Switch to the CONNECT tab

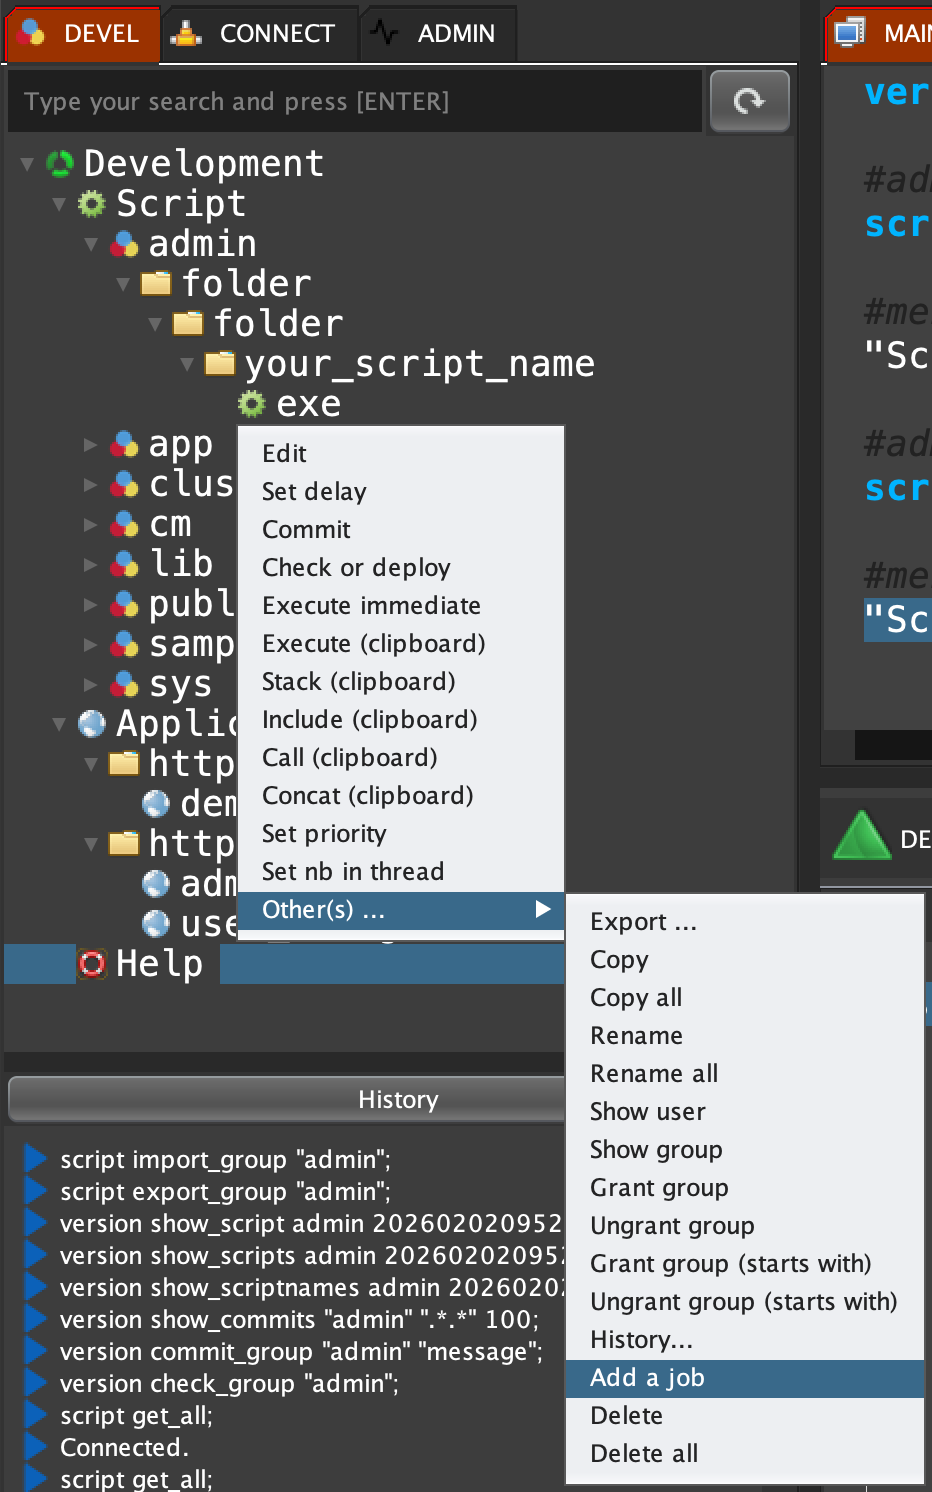point(256,34)
